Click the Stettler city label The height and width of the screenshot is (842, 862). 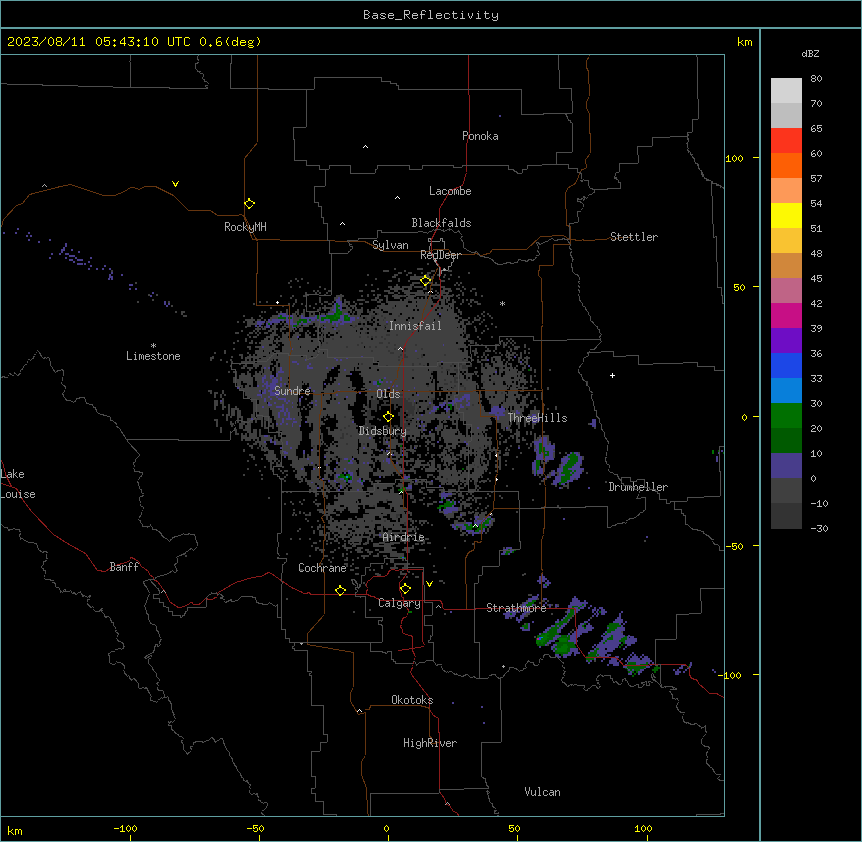click(x=634, y=237)
